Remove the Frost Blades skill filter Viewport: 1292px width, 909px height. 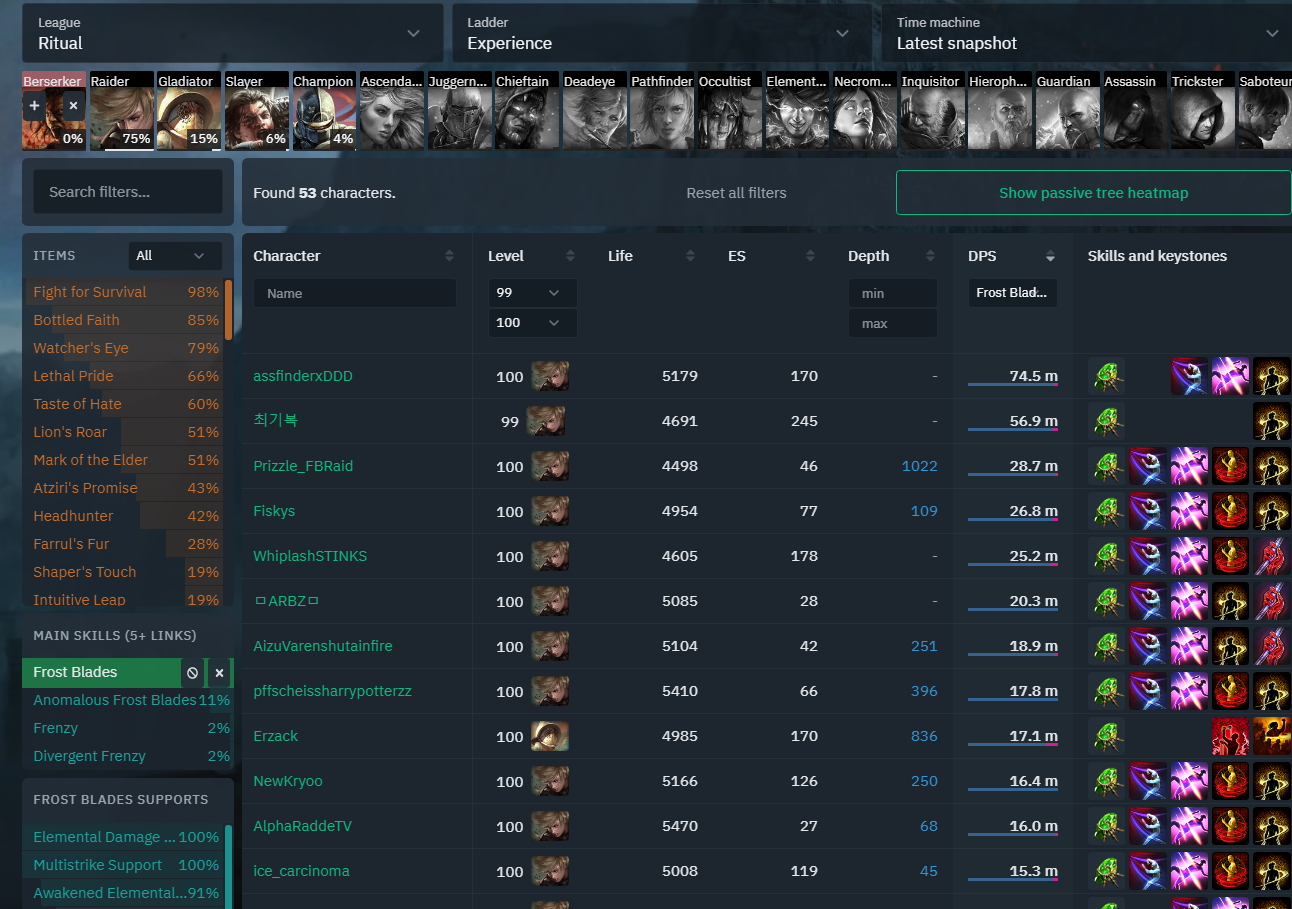pos(219,673)
